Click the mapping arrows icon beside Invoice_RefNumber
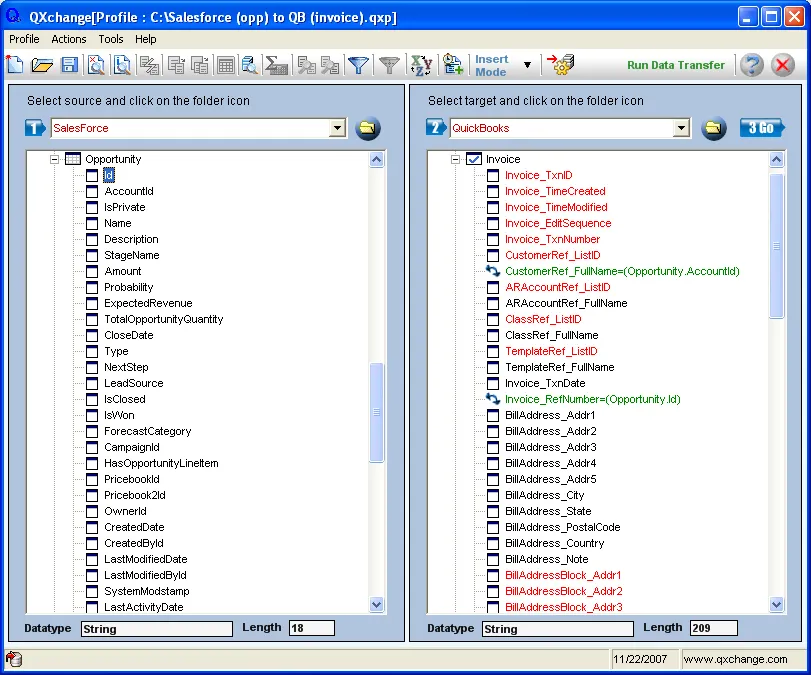 pos(493,399)
